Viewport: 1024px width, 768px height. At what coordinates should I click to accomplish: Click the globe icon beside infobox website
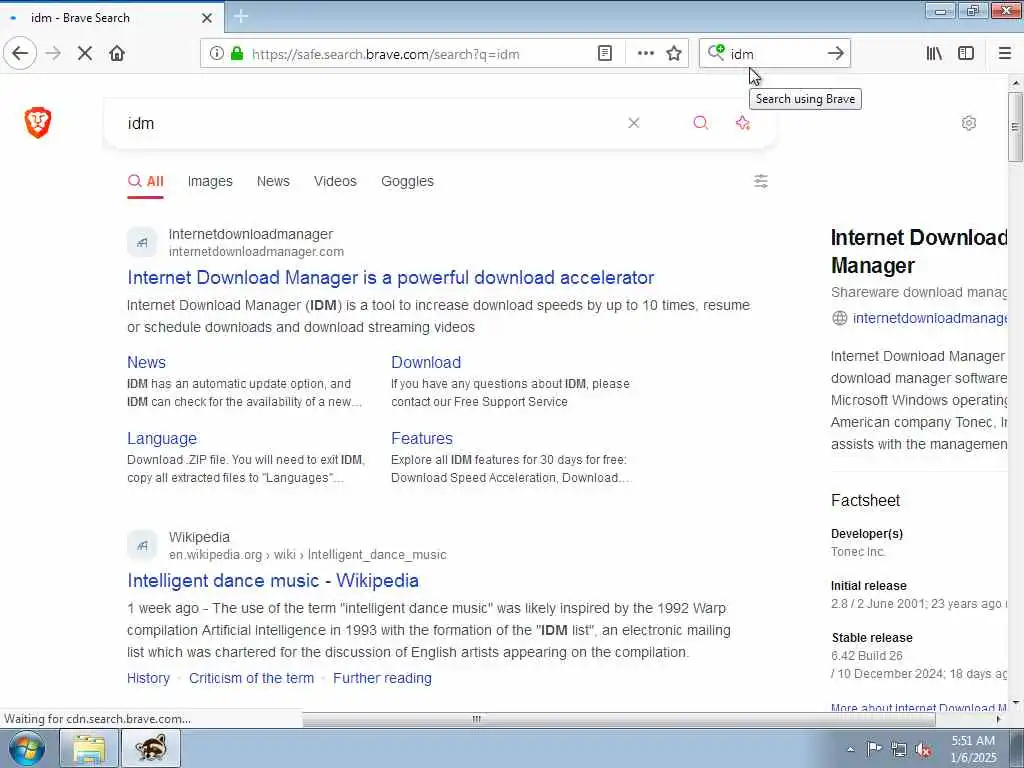pyautogui.click(x=839, y=318)
